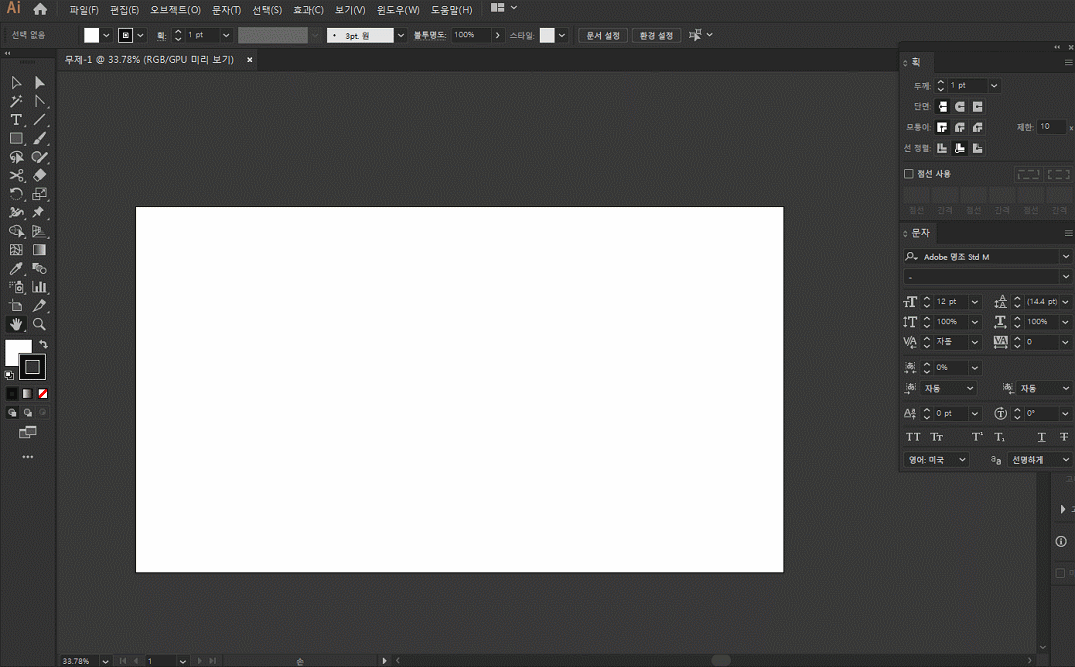Open the language 영어: 미국 dropdown
1075x667 pixels.
(937, 460)
